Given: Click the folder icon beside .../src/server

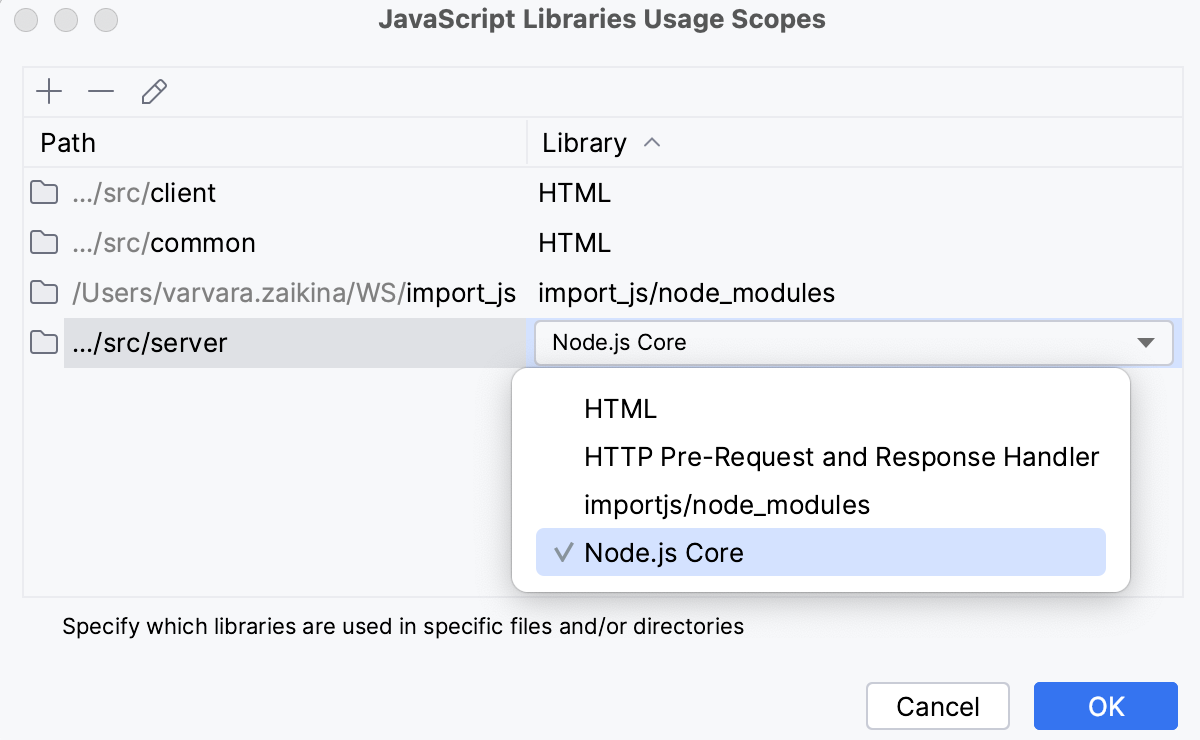Looking at the screenshot, I should 44,342.
